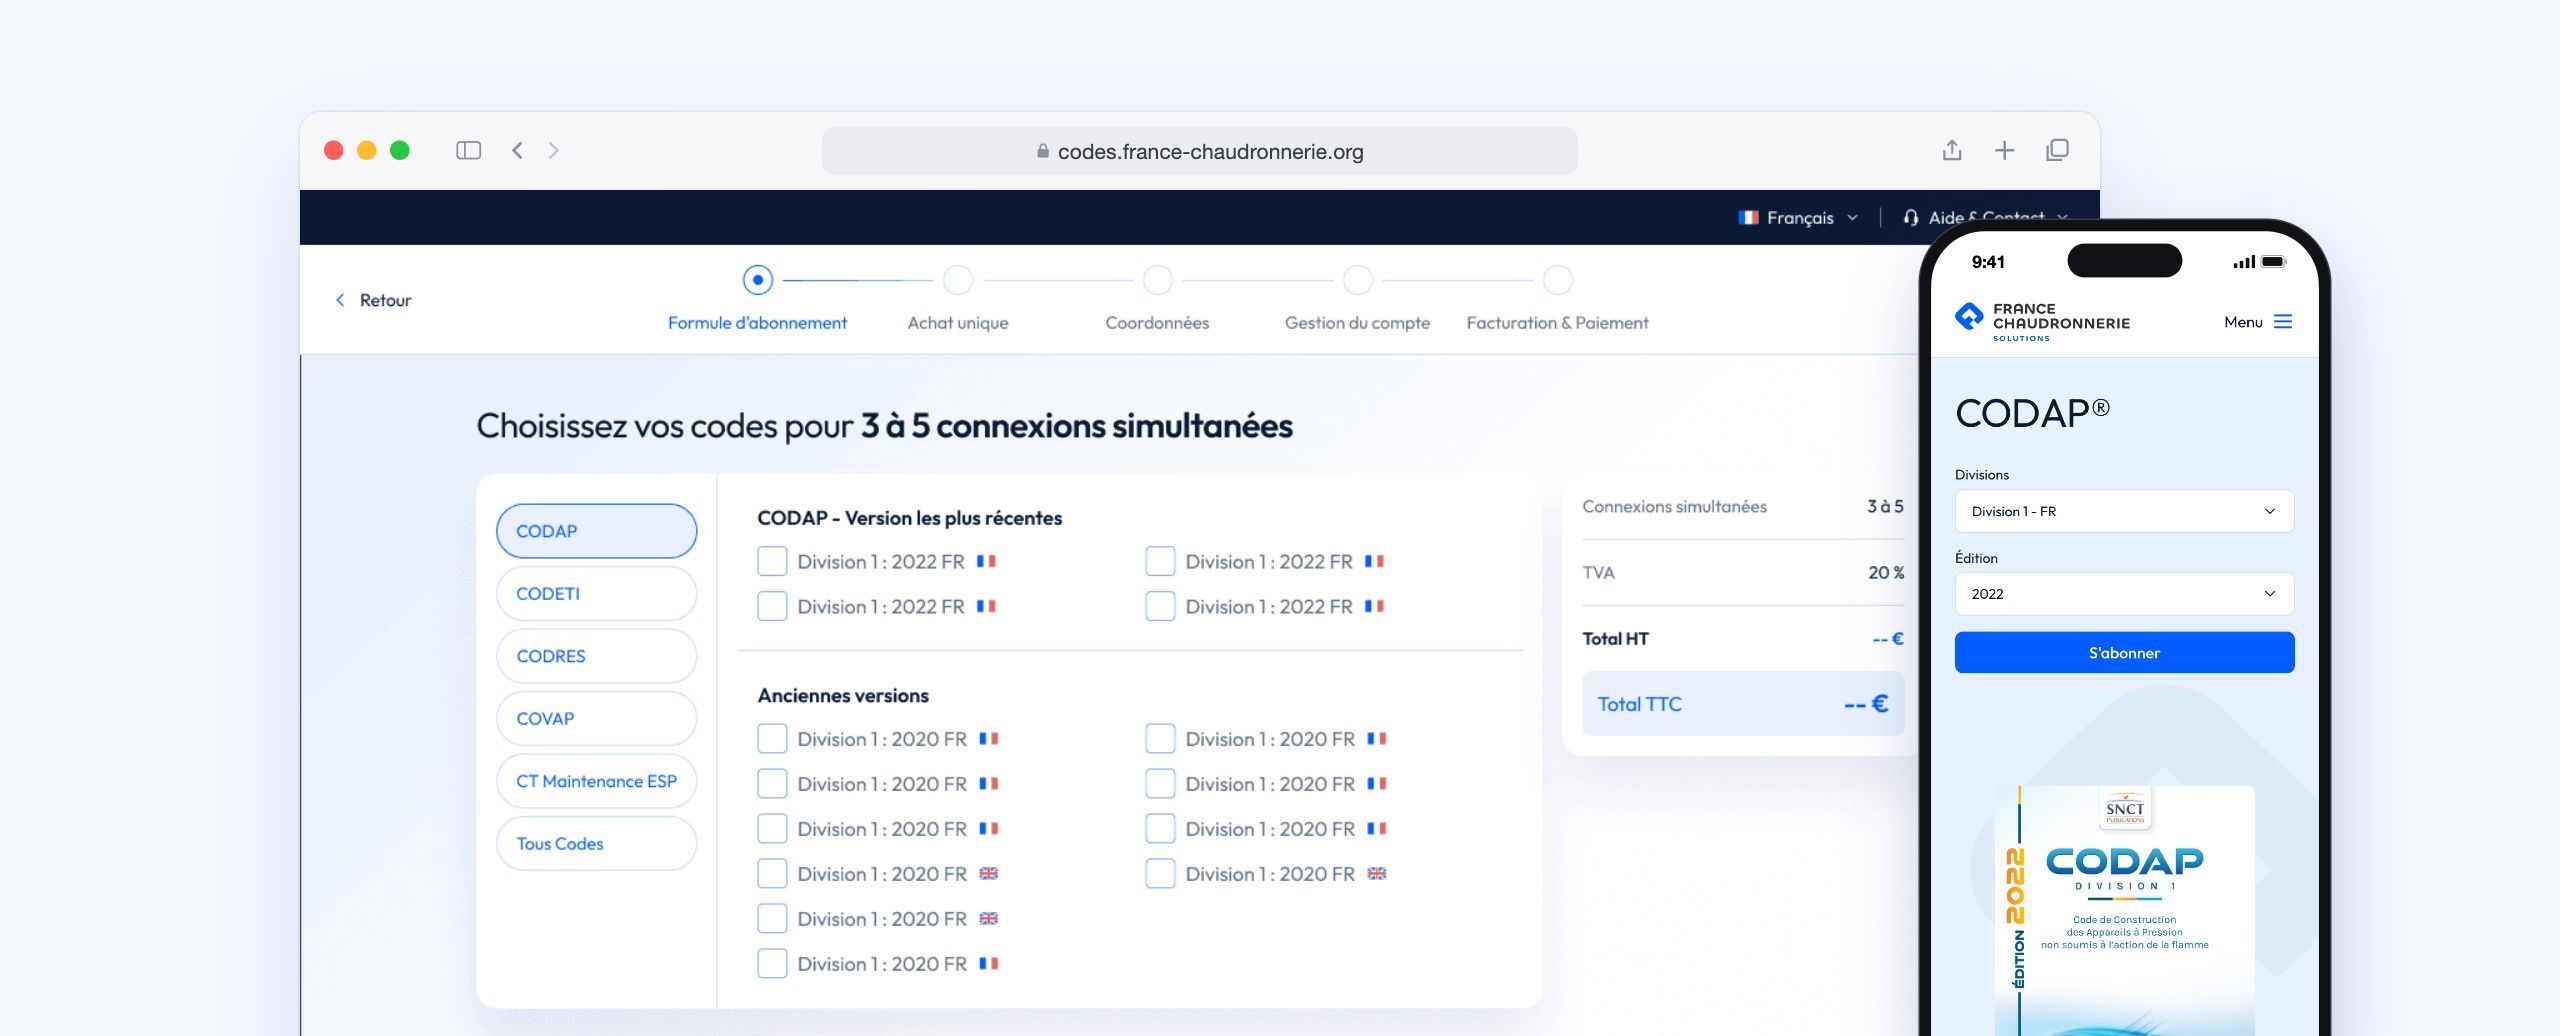Click the headset icon for Aide & Contact
Screen dimensions: 2560x1036
click(x=1911, y=217)
